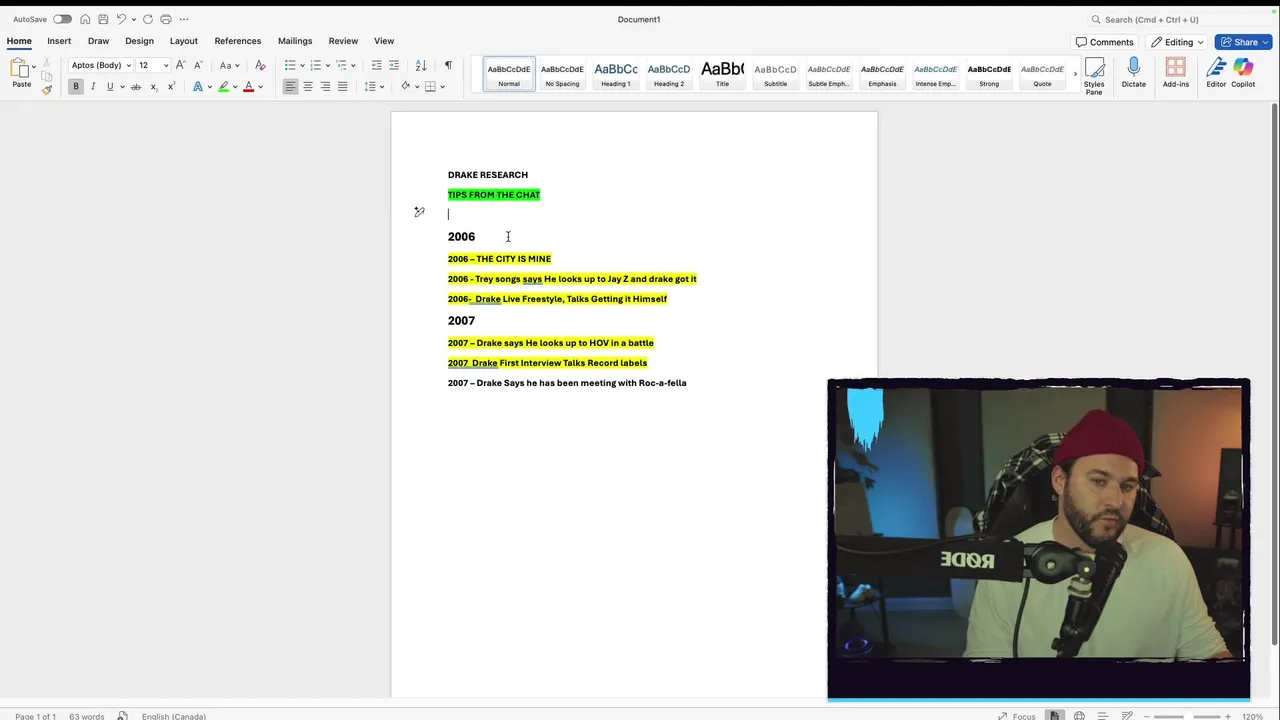Click the Print icon in title bar
The height and width of the screenshot is (720, 1280).
166,19
